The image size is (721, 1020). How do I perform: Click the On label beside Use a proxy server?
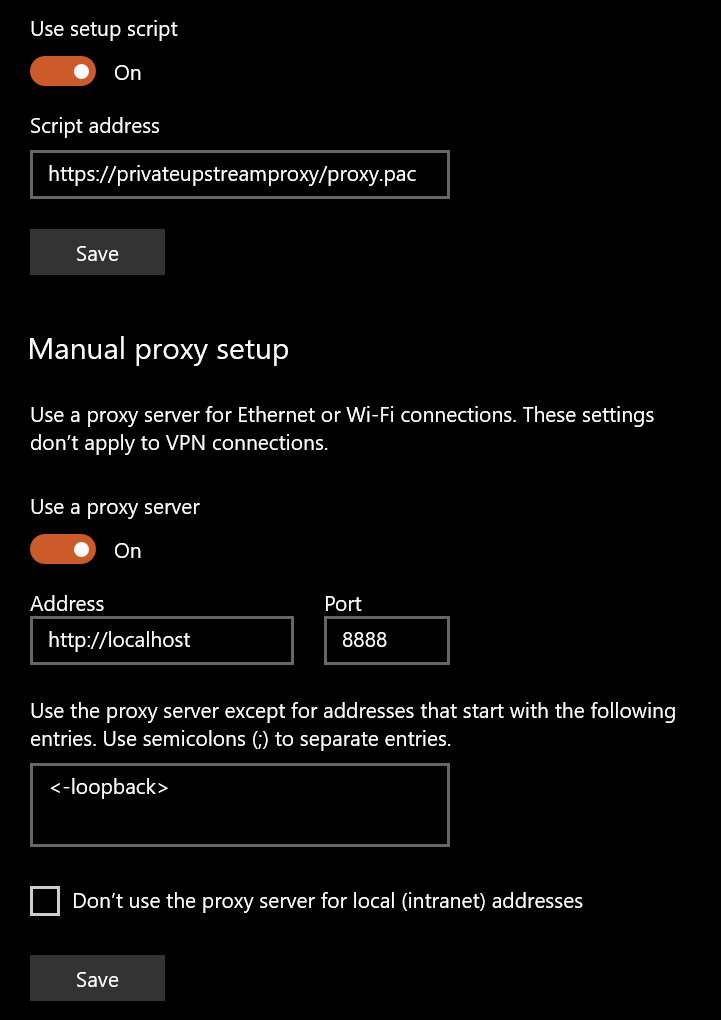tap(127, 550)
